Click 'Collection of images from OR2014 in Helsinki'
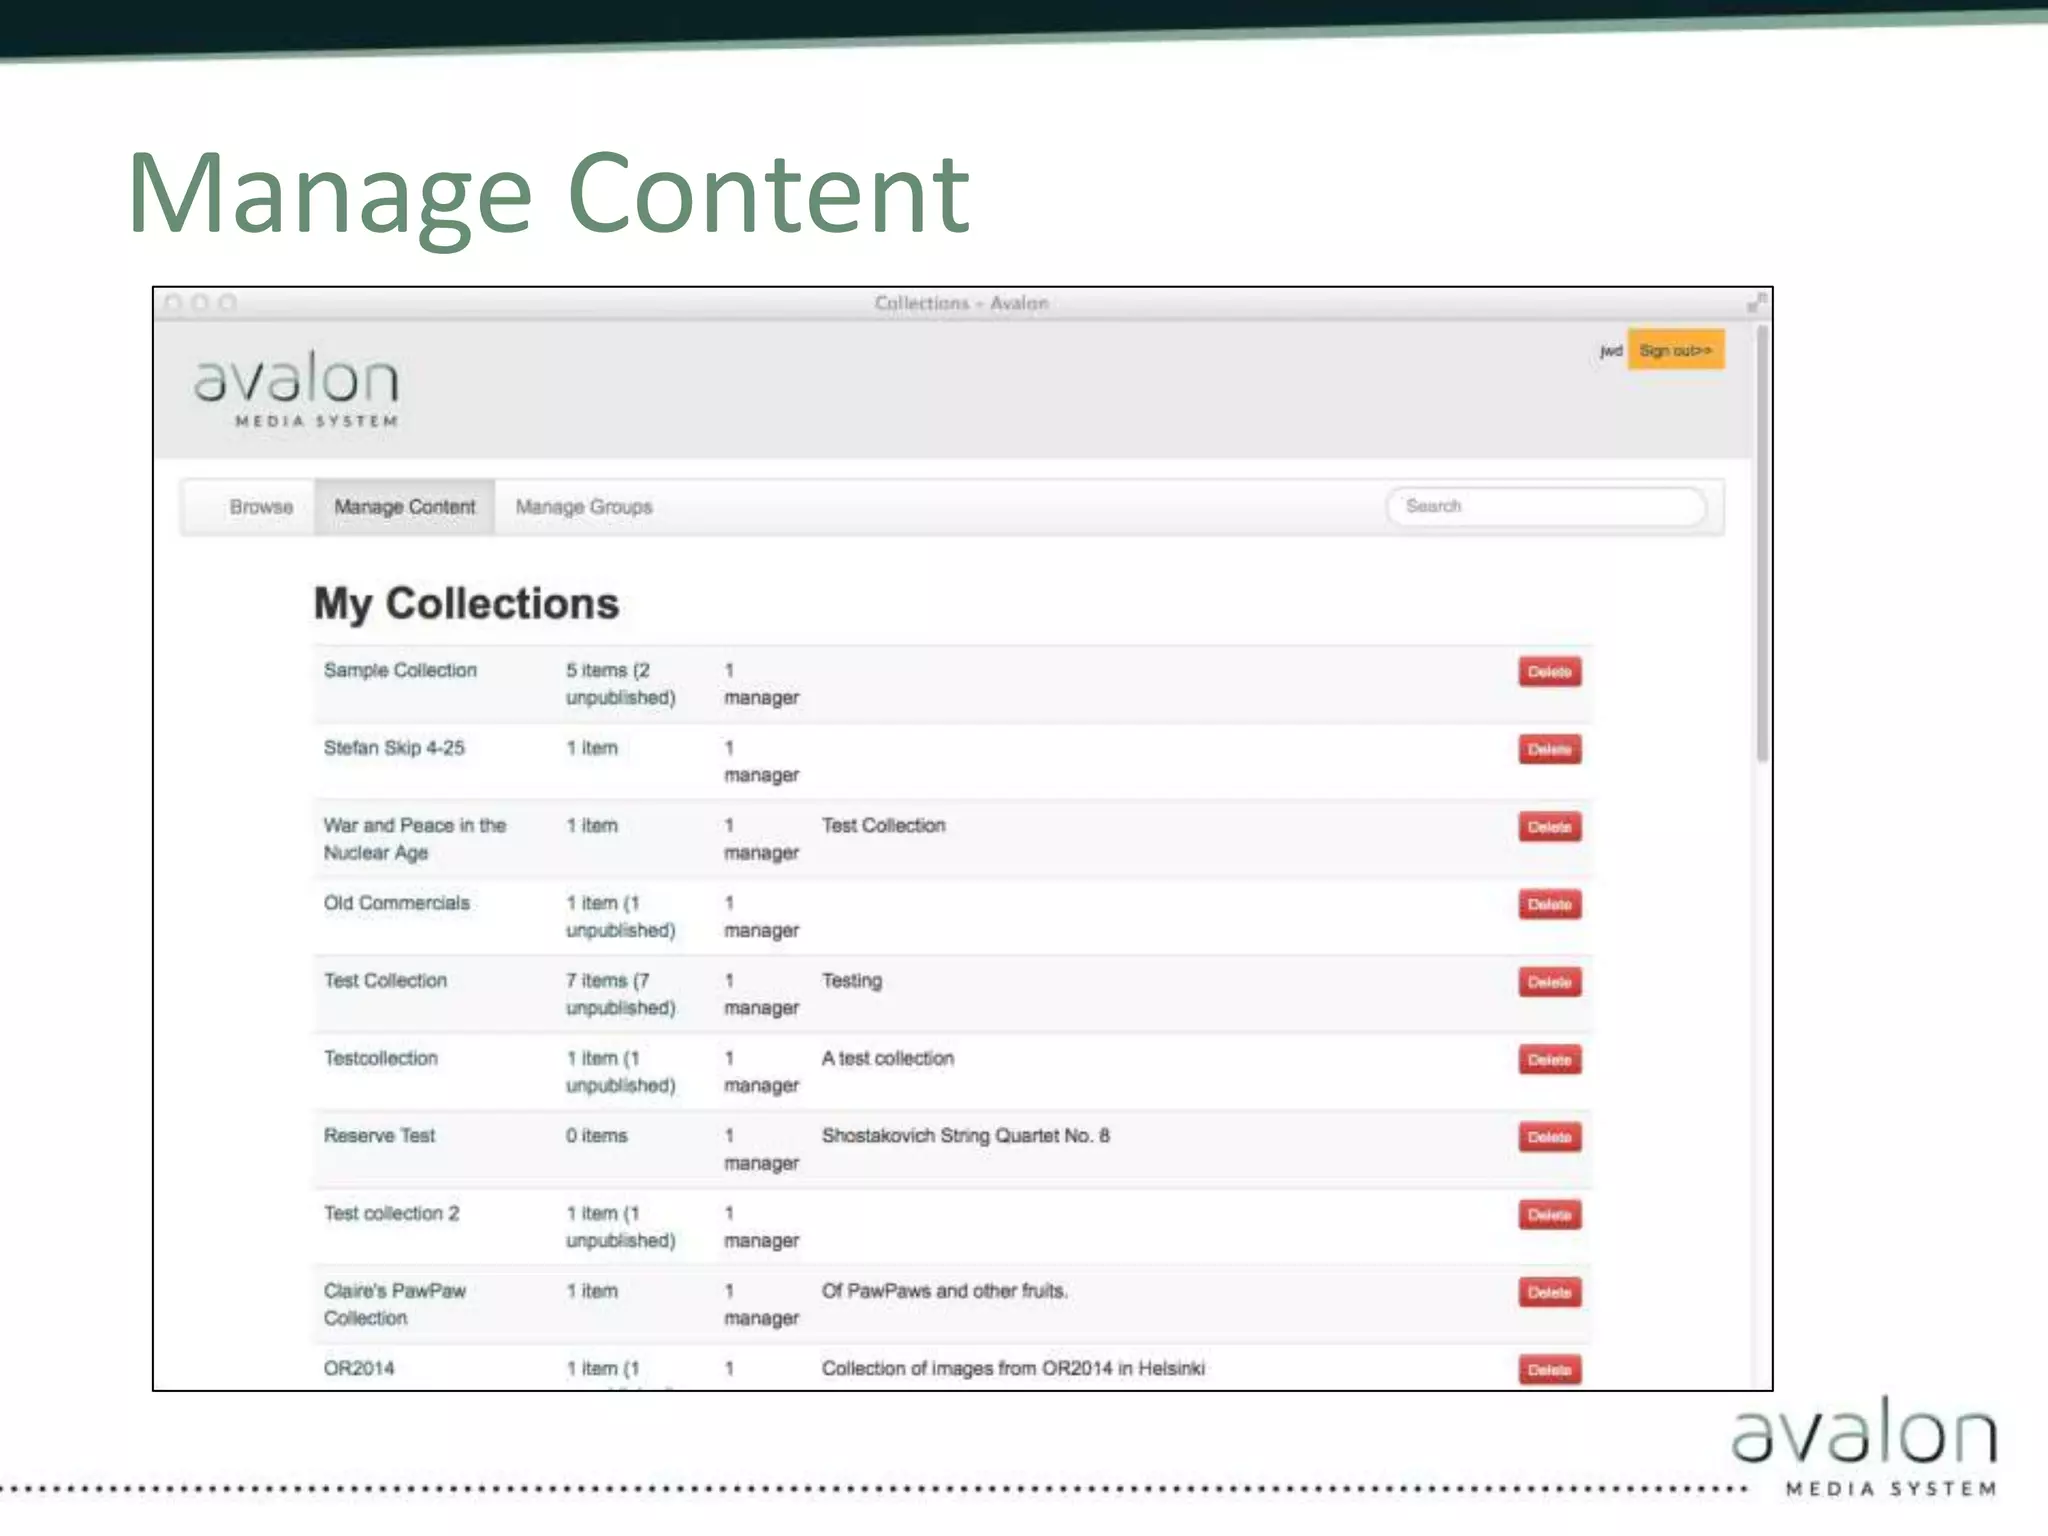Image resolution: width=2048 pixels, height=1536 pixels. (1013, 1368)
